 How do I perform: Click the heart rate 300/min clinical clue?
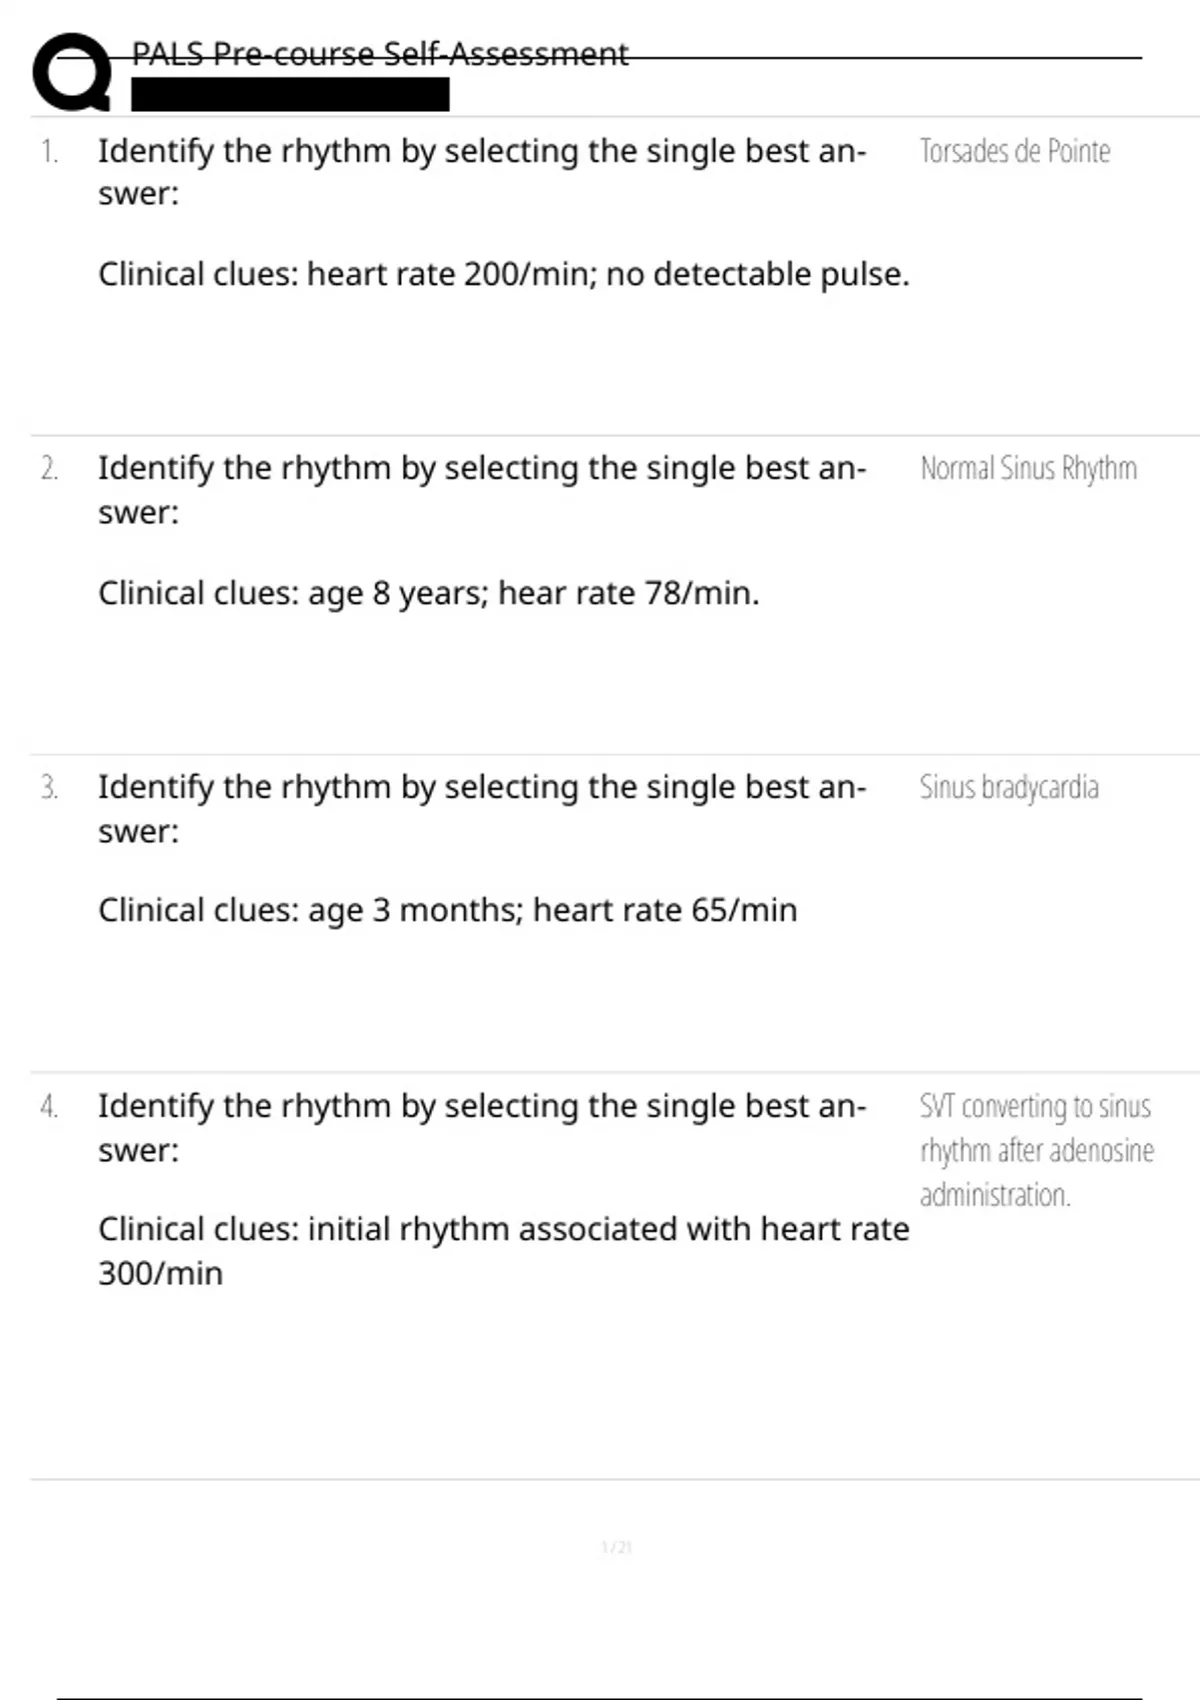pyautogui.click(x=504, y=1251)
